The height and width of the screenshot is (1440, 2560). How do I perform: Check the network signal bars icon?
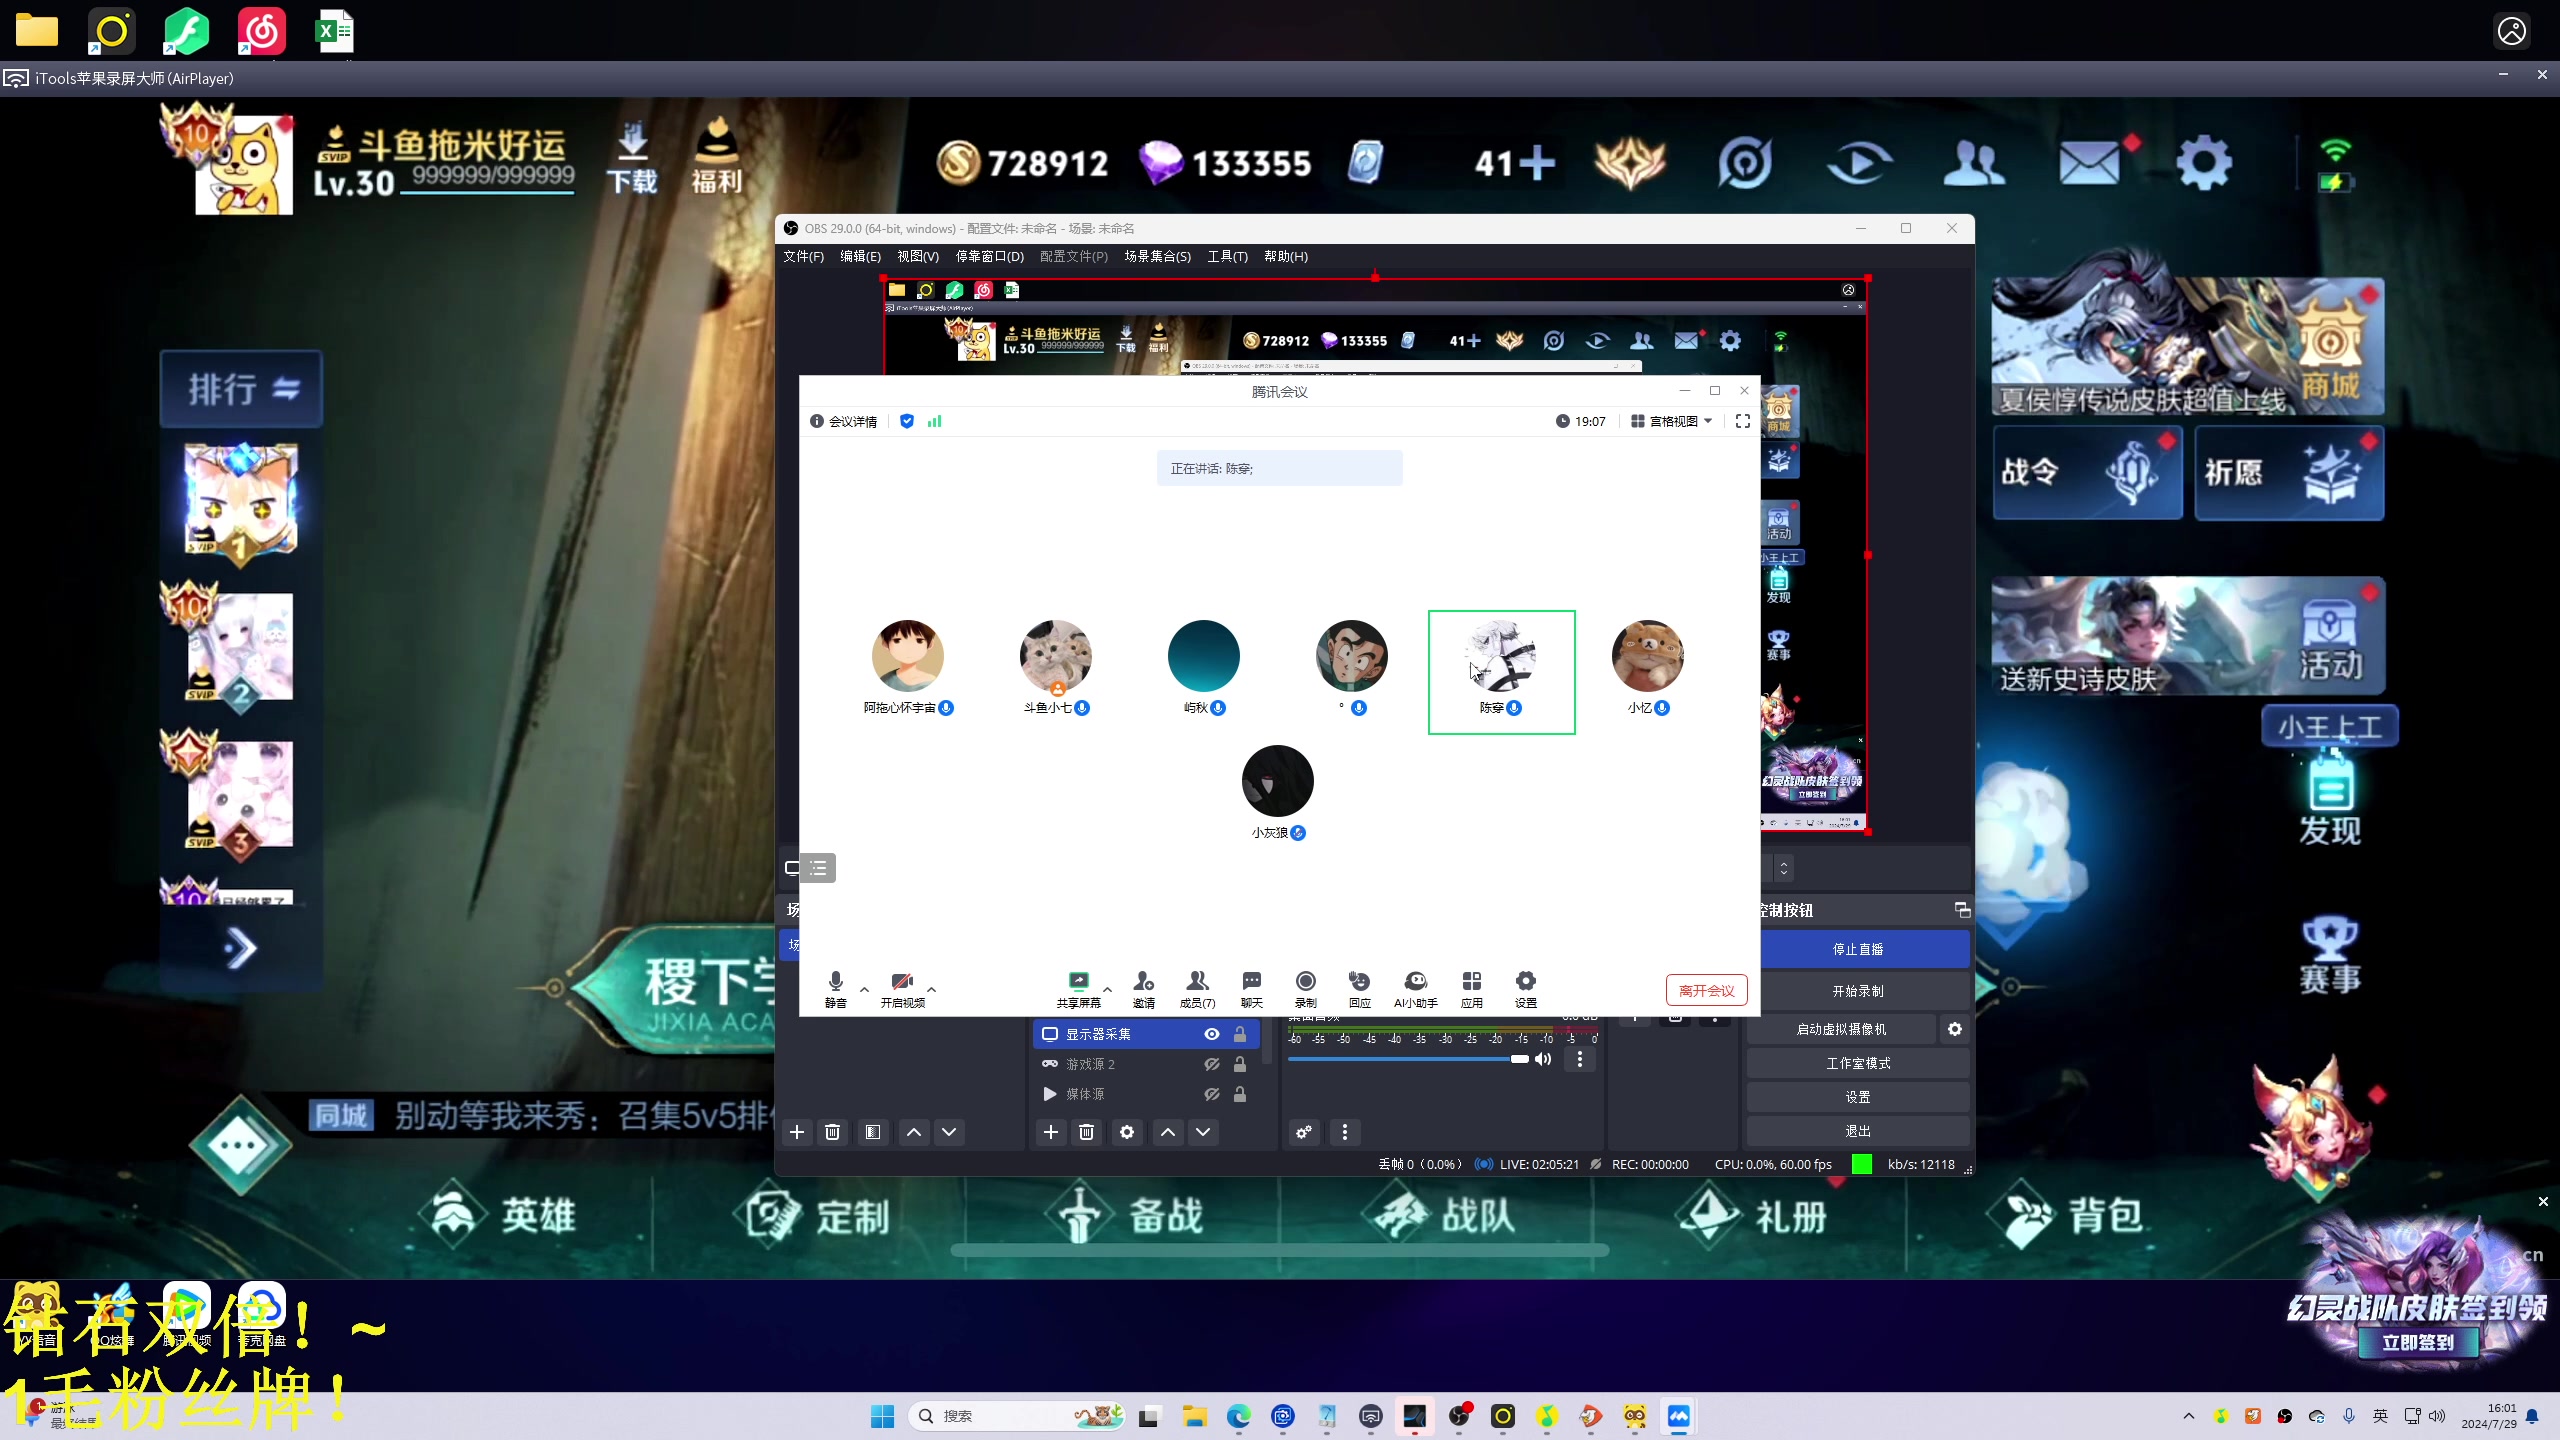934,421
